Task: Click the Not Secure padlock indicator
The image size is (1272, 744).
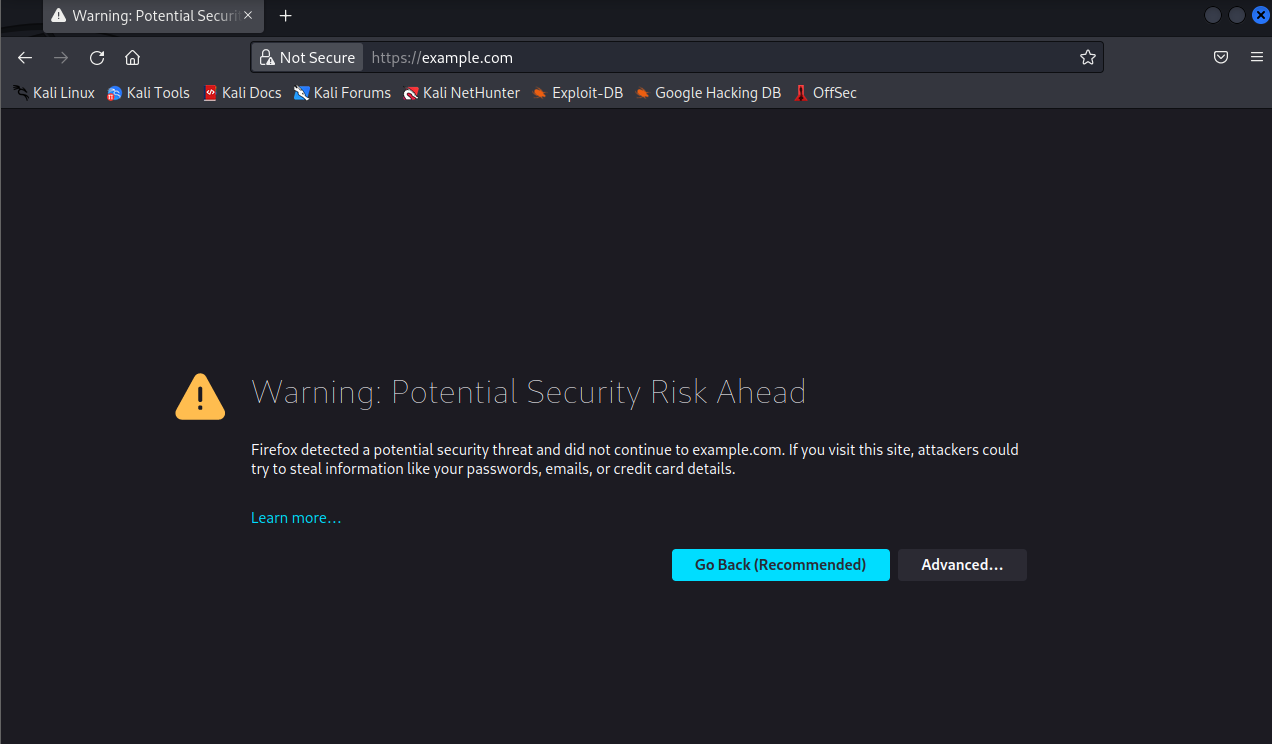Action: 307,58
